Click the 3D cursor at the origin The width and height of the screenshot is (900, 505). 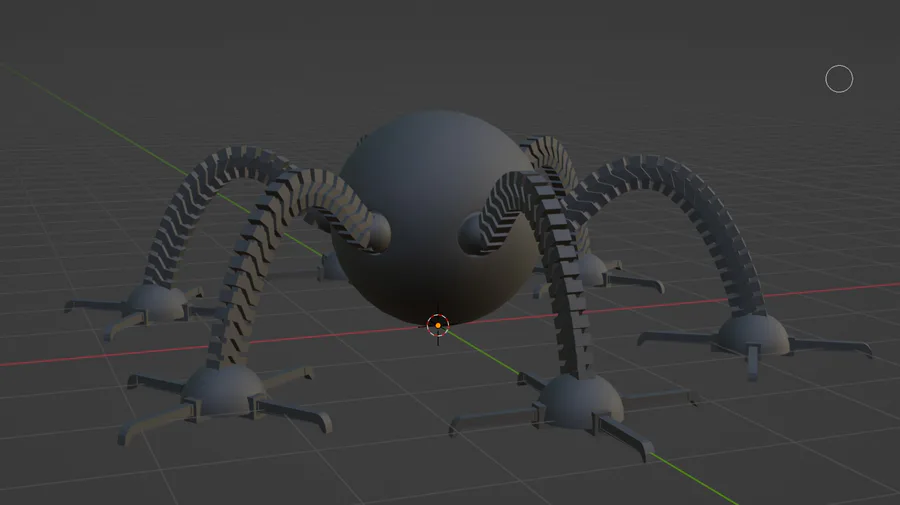click(x=438, y=325)
